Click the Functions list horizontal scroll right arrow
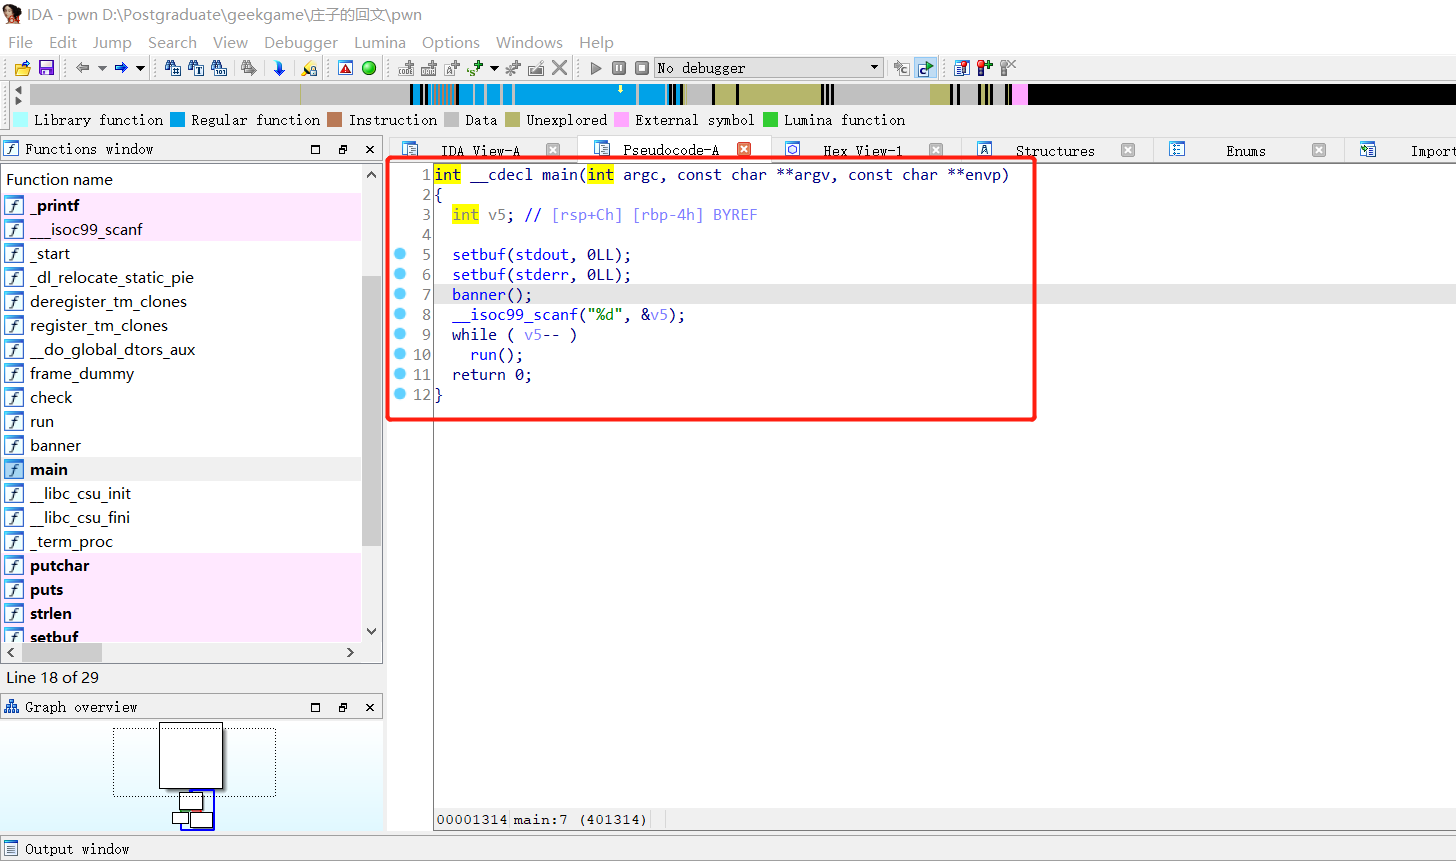Image resolution: width=1456 pixels, height=861 pixels. point(350,652)
